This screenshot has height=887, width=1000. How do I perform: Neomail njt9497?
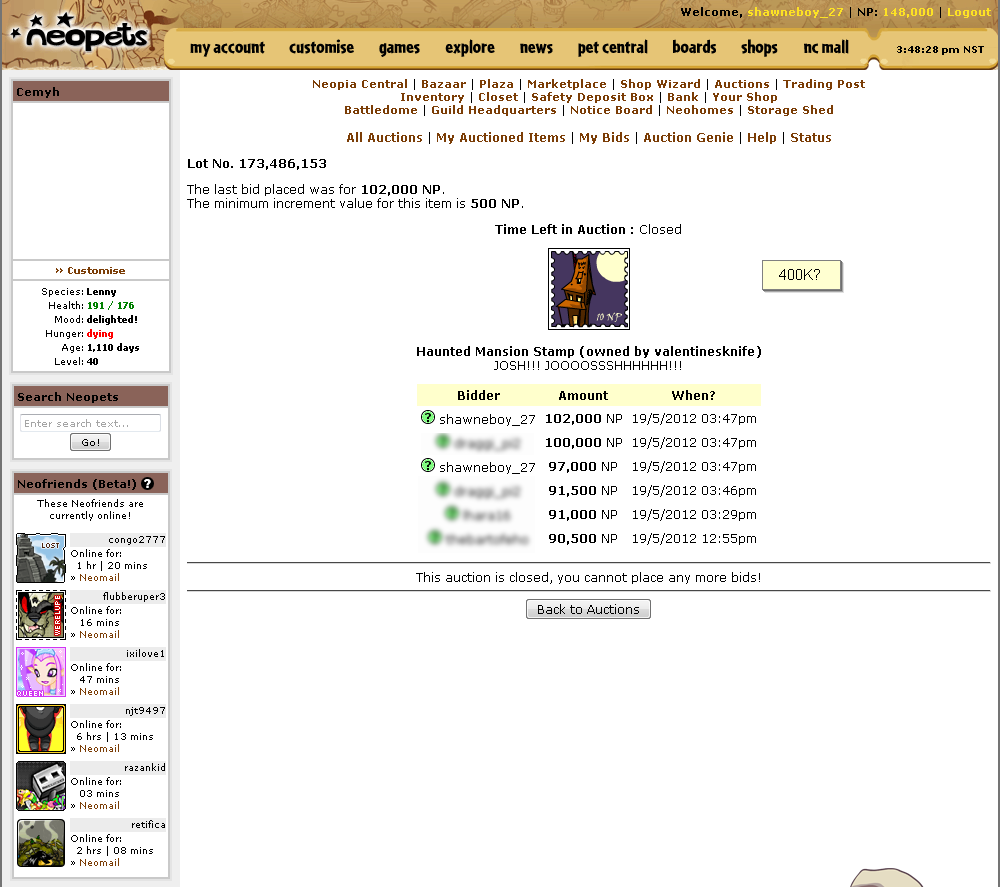pyautogui.click(x=99, y=749)
